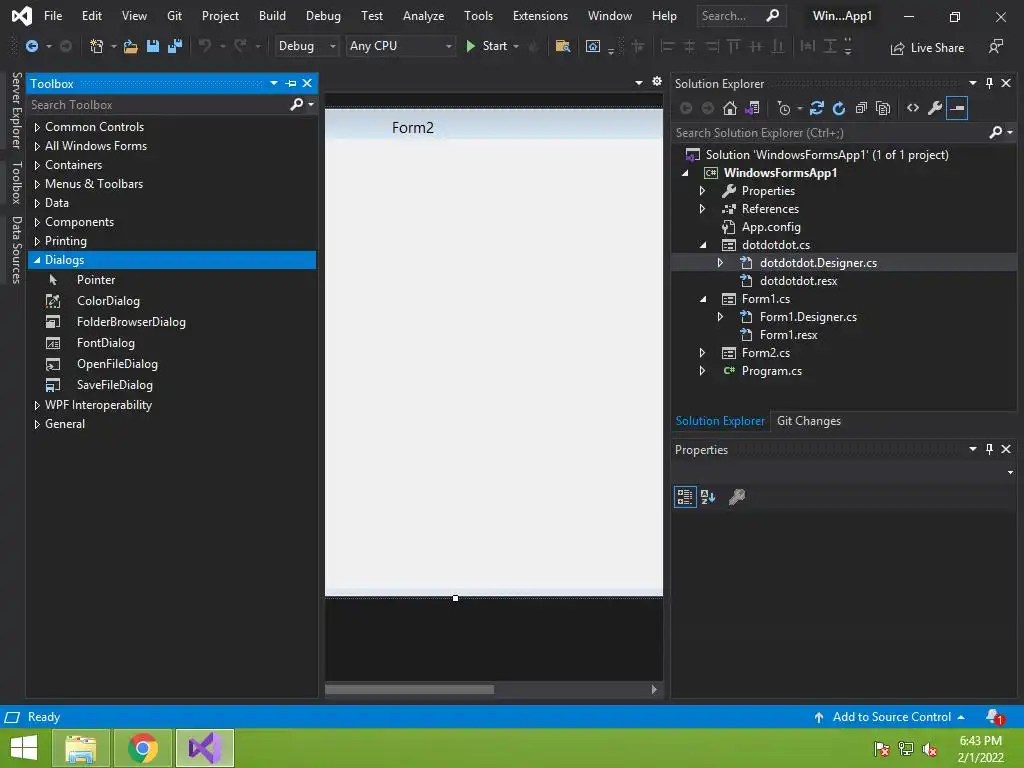This screenshot has height=768, width=1024.
Task: Toggle Preview Selected Items button
Action: (x=957, y=108)
